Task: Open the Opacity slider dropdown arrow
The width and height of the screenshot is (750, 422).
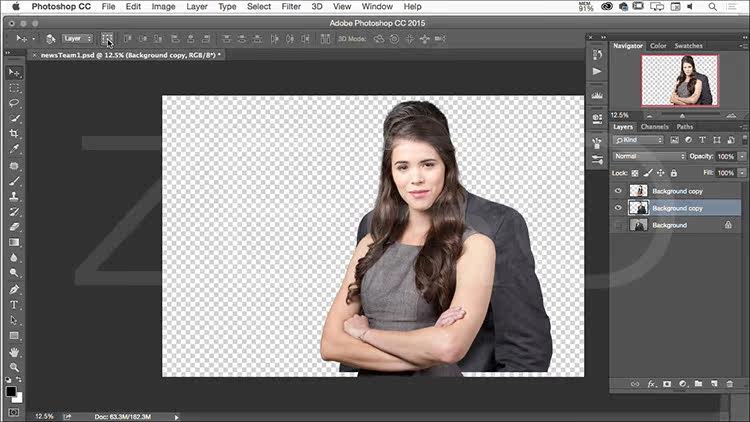Action: click(742, 156)
